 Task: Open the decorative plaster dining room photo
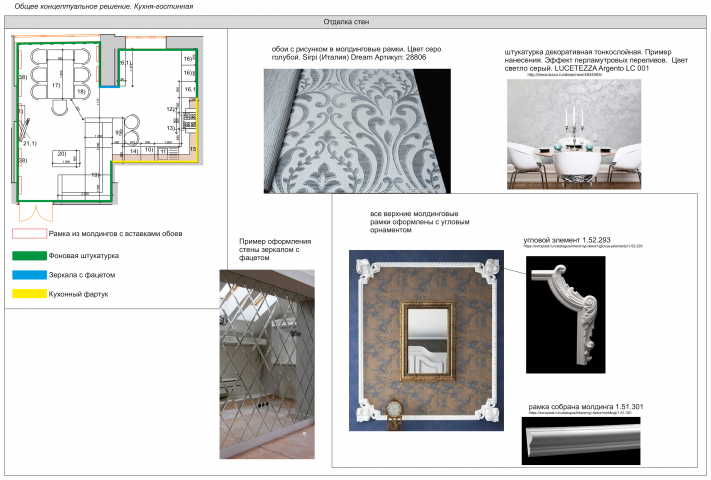click(574, 134)
